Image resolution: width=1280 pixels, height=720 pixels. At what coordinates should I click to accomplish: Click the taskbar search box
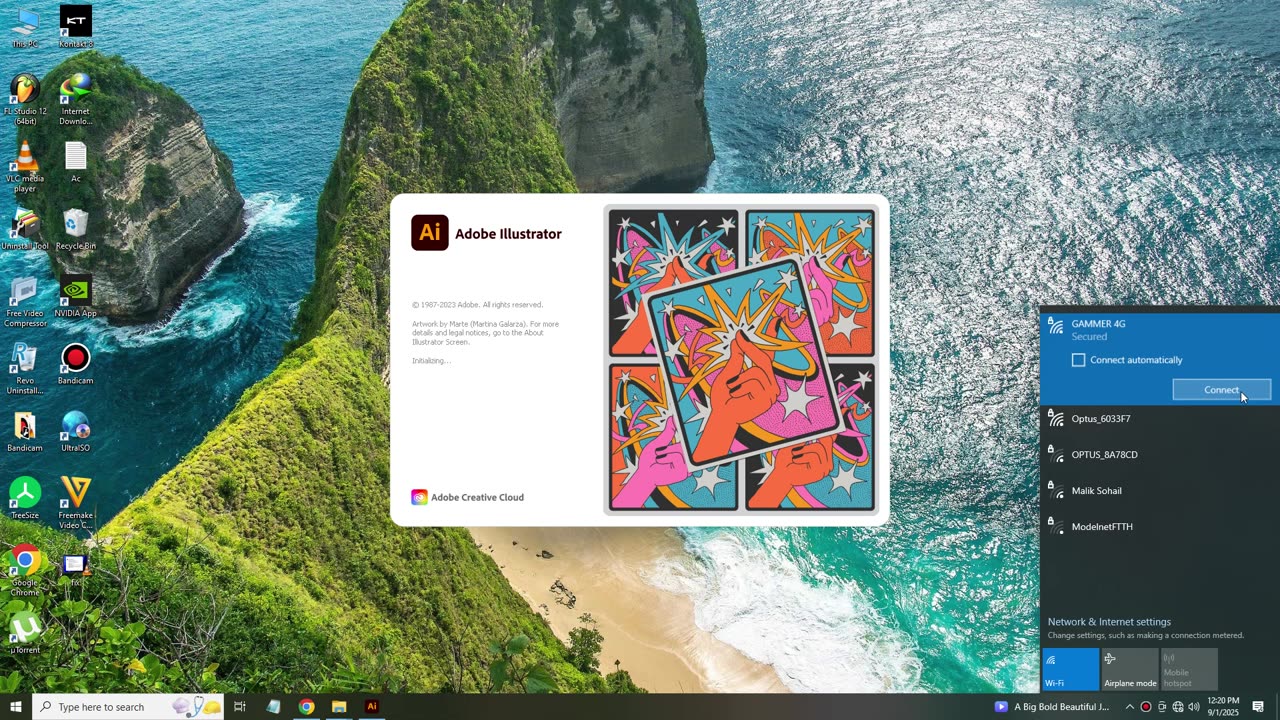(128, 707)
